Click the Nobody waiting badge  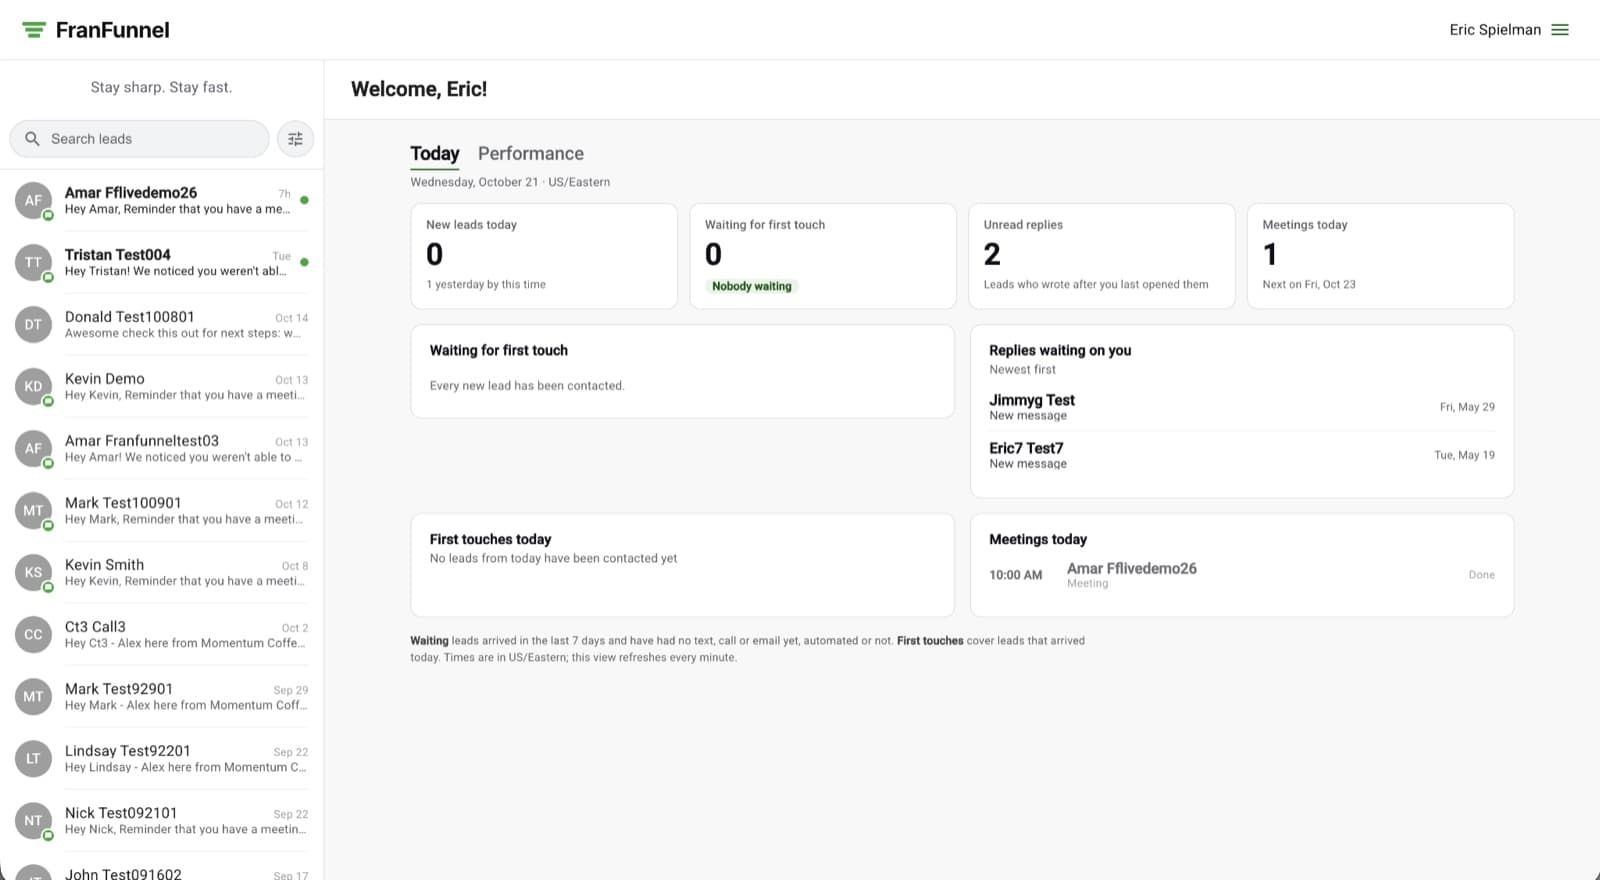click(x=752, y=286)
